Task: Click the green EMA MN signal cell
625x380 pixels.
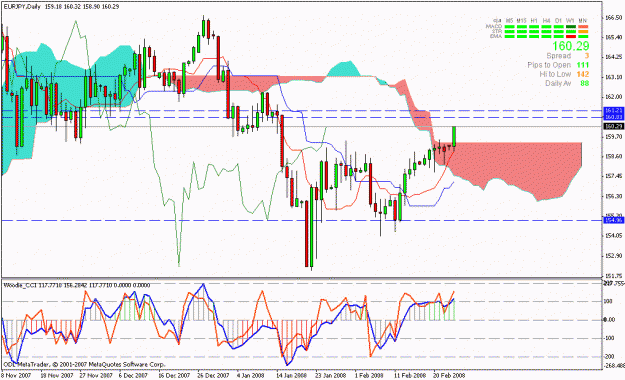Action: coord(583,36)
